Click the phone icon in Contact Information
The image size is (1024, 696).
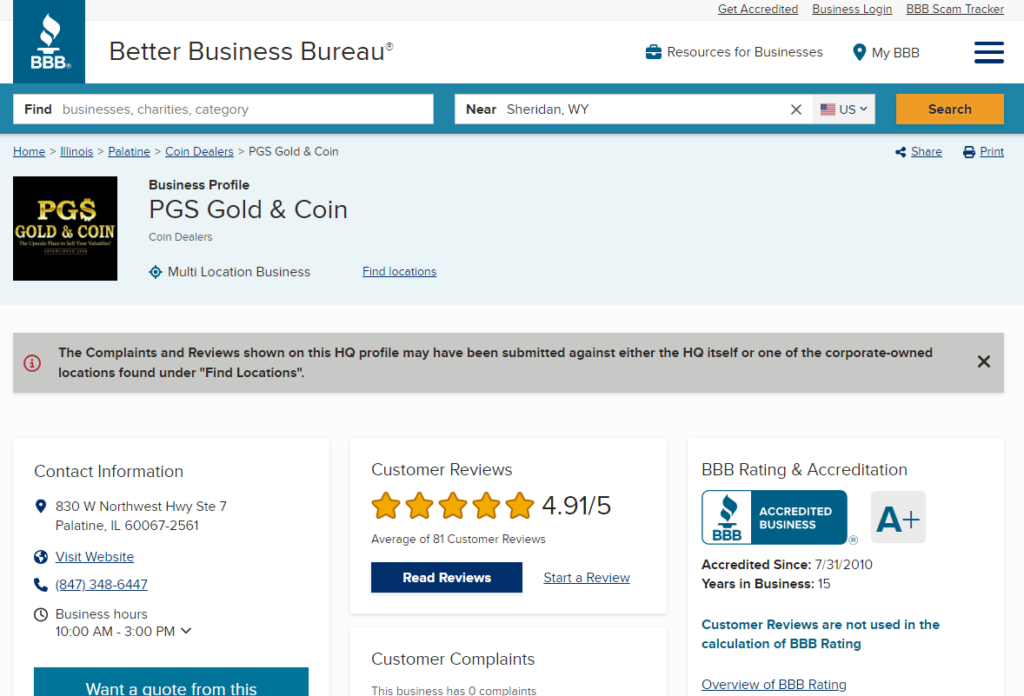coord(40,584)
